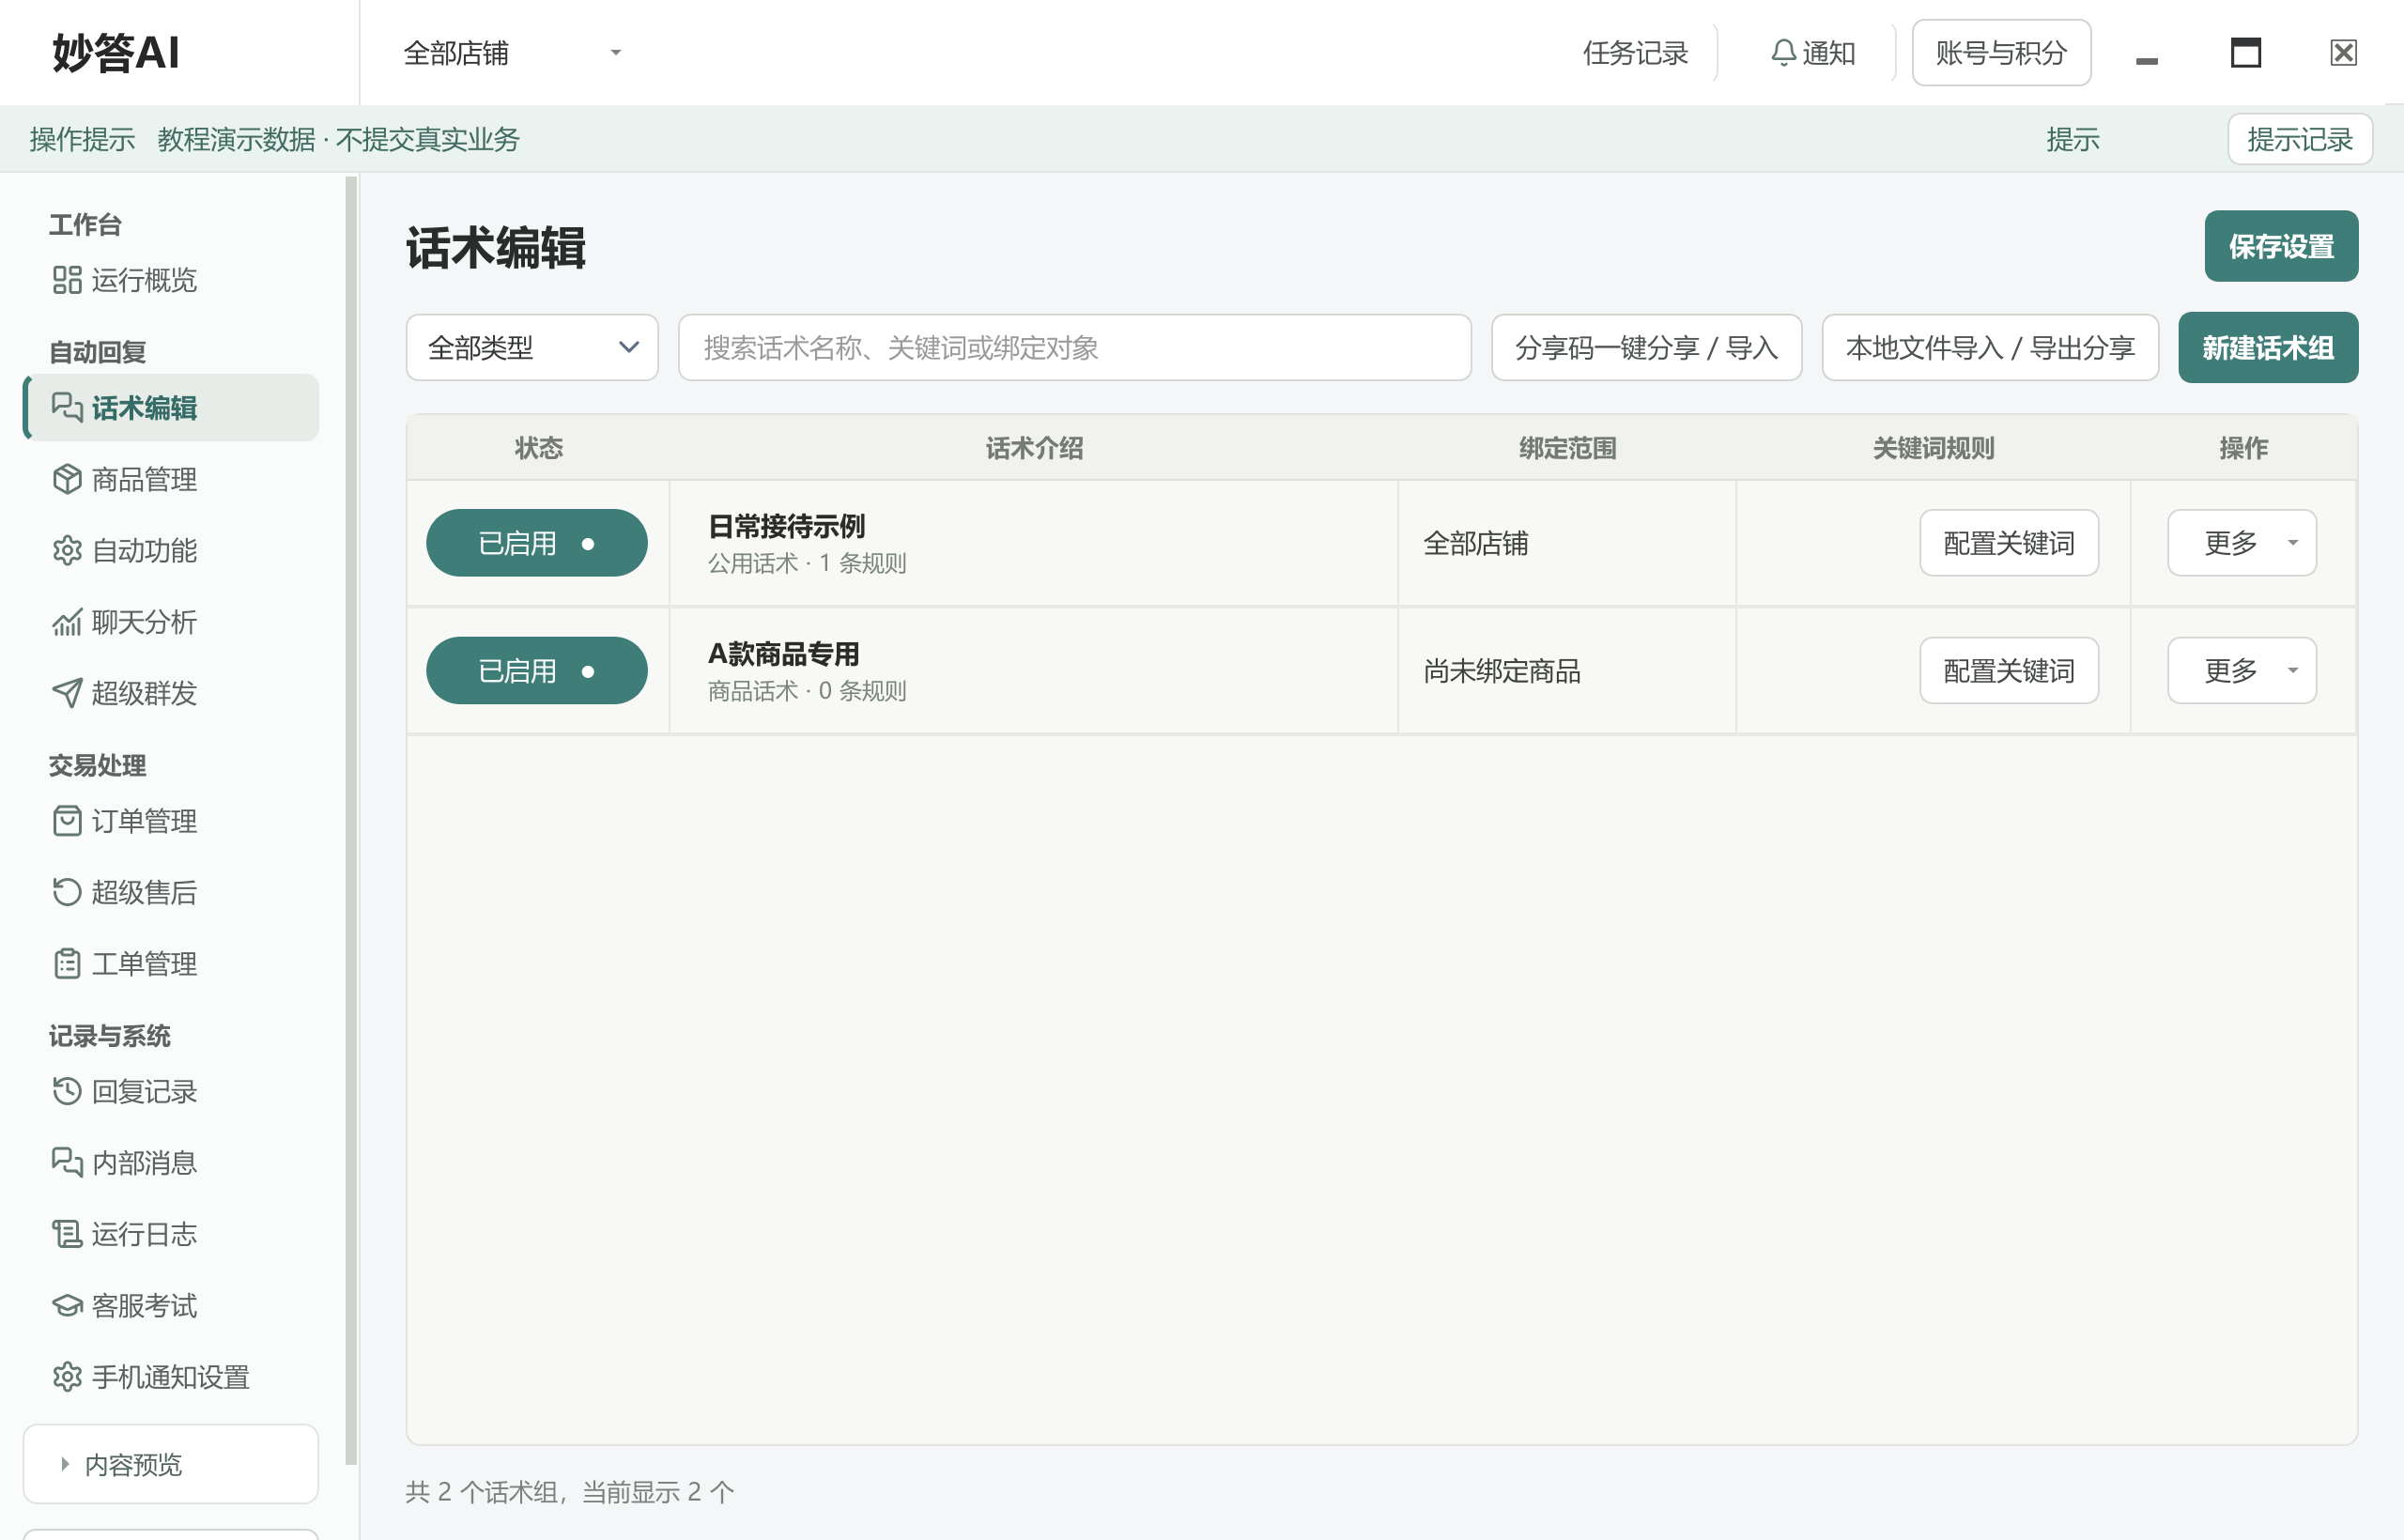Click the 超级售后 refresh arrow icon
Image resolution: width=2404 pixels, height=1540 pixels.
click(67, 892)
